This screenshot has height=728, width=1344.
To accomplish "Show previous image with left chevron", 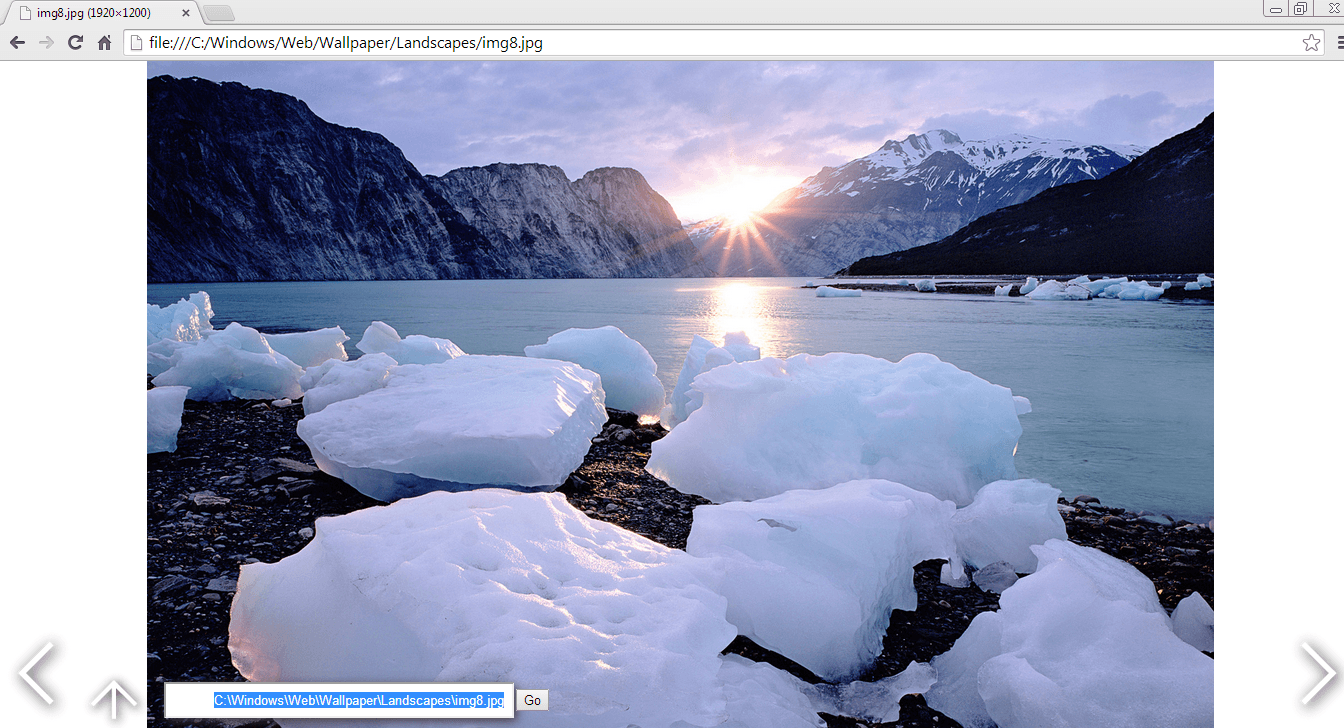I will coord(38,673).
